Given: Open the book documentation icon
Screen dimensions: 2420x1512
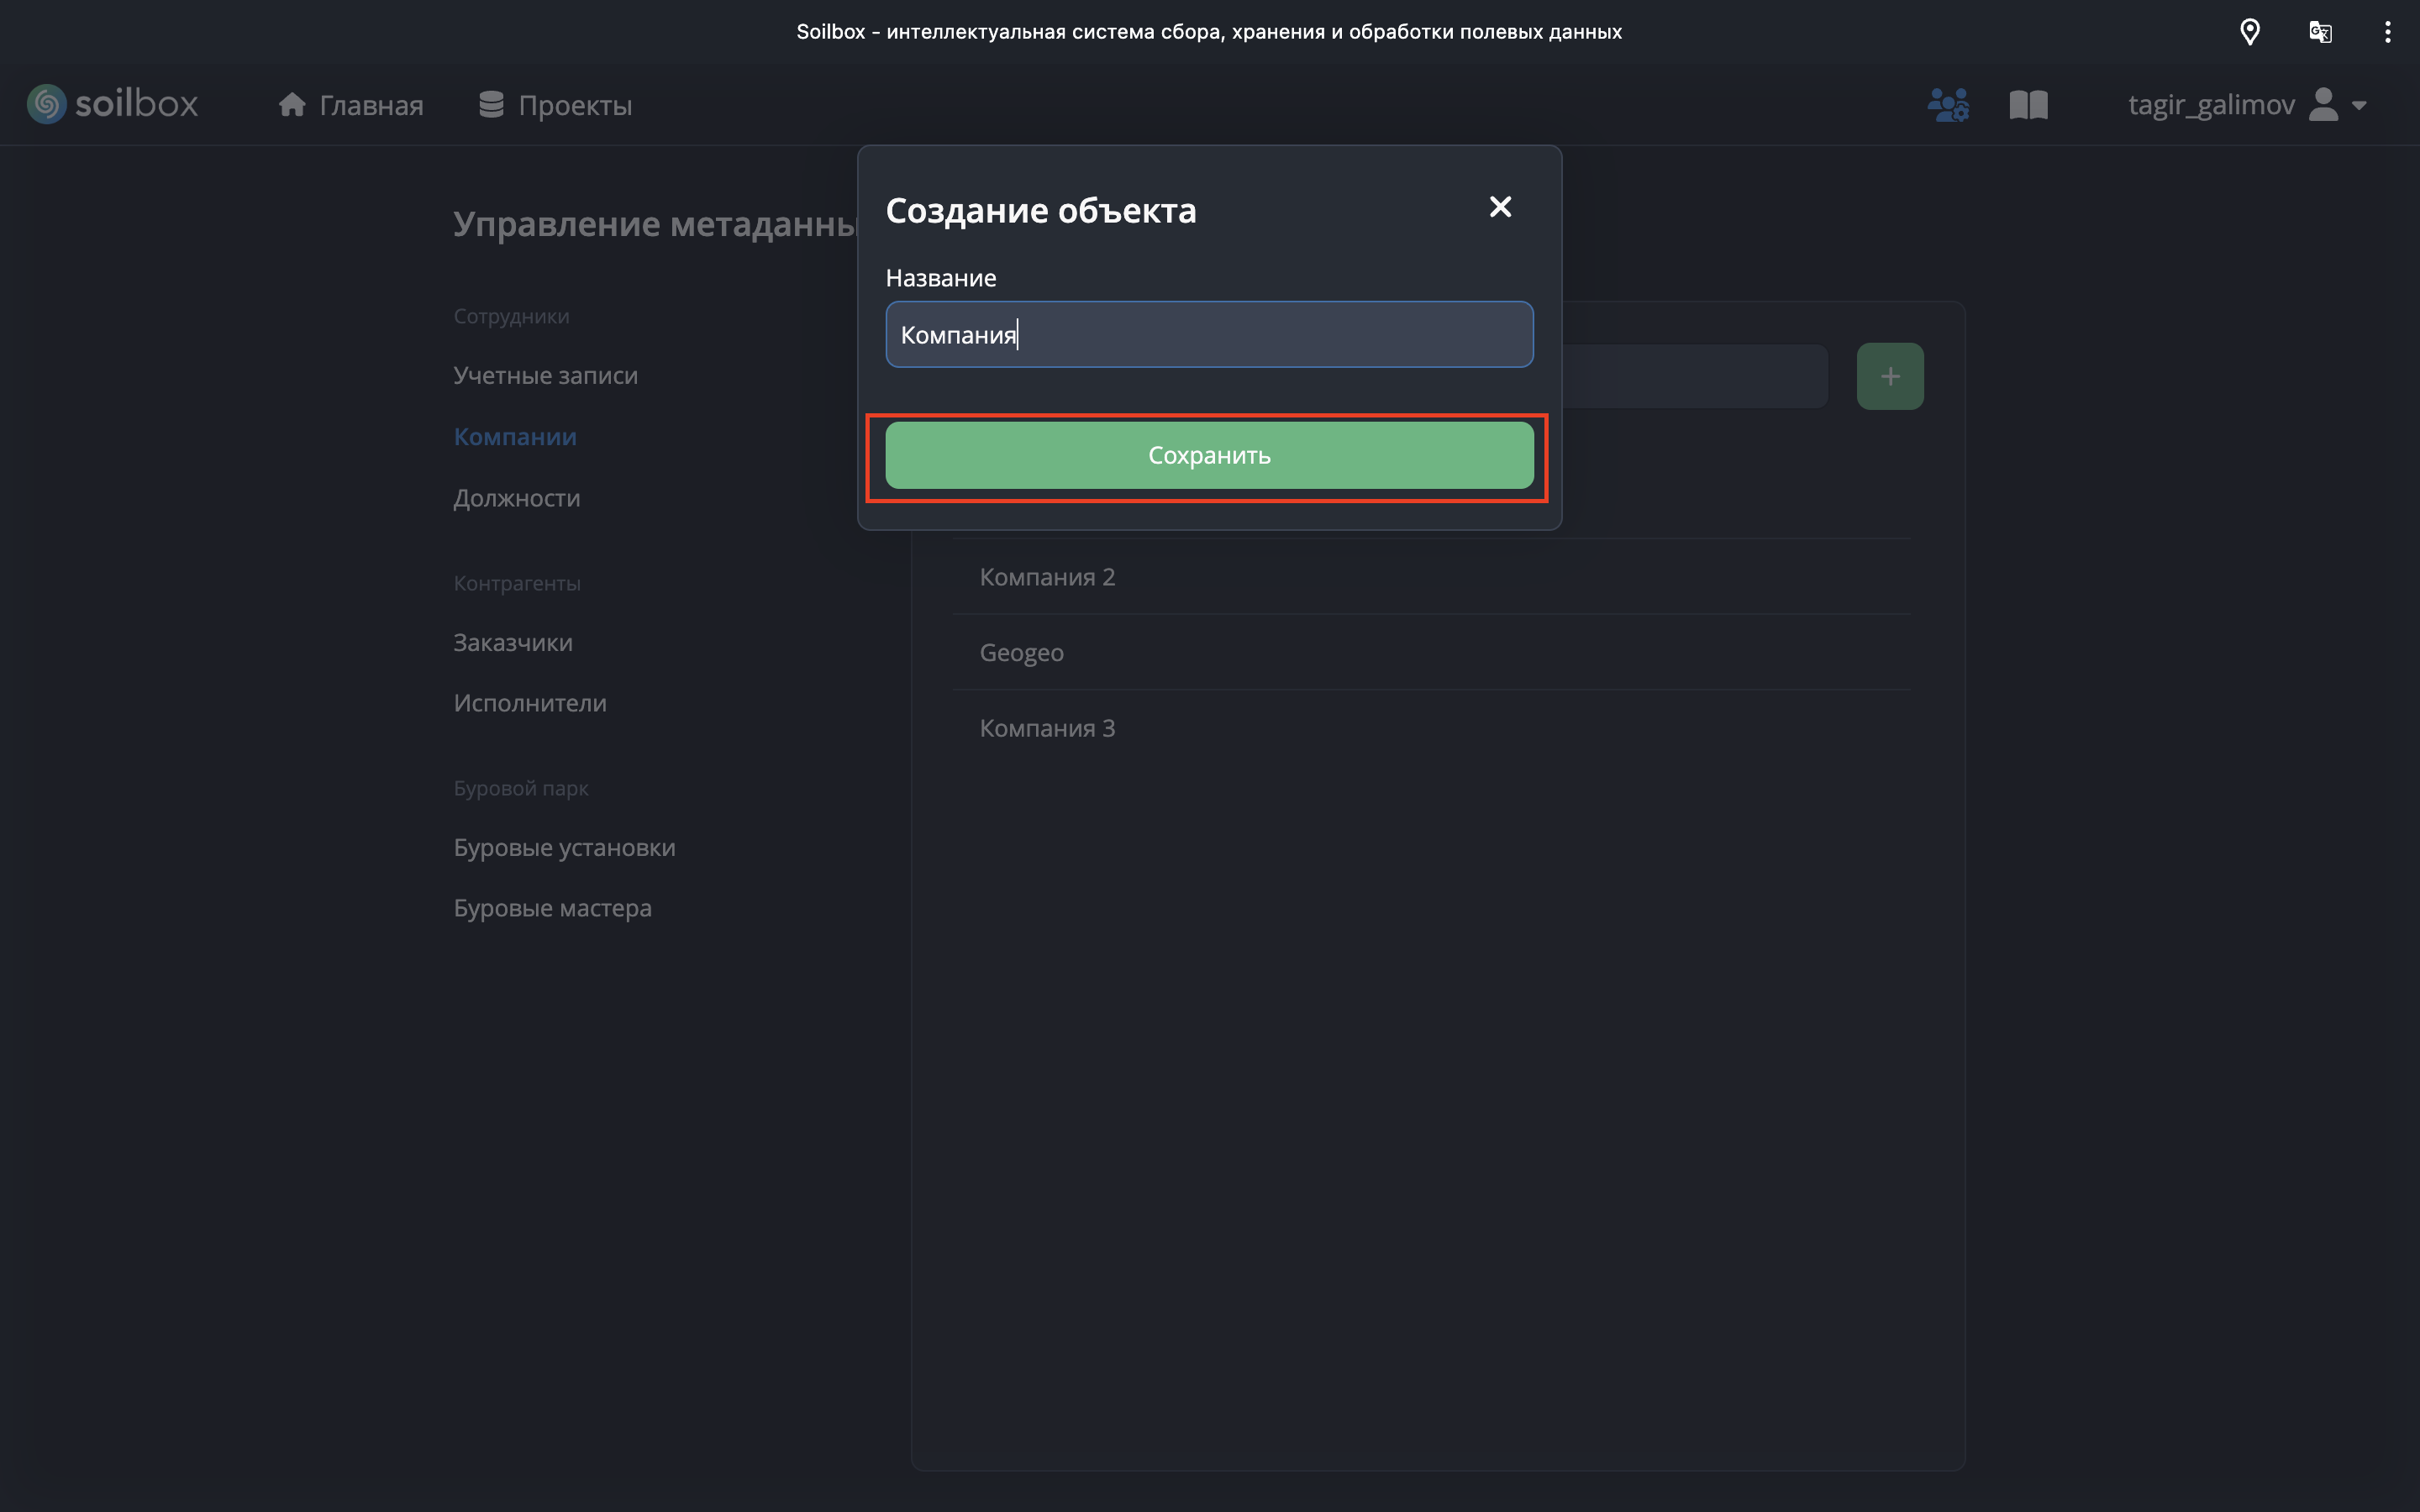Looking at the screenshot, I should [2028, 104].
